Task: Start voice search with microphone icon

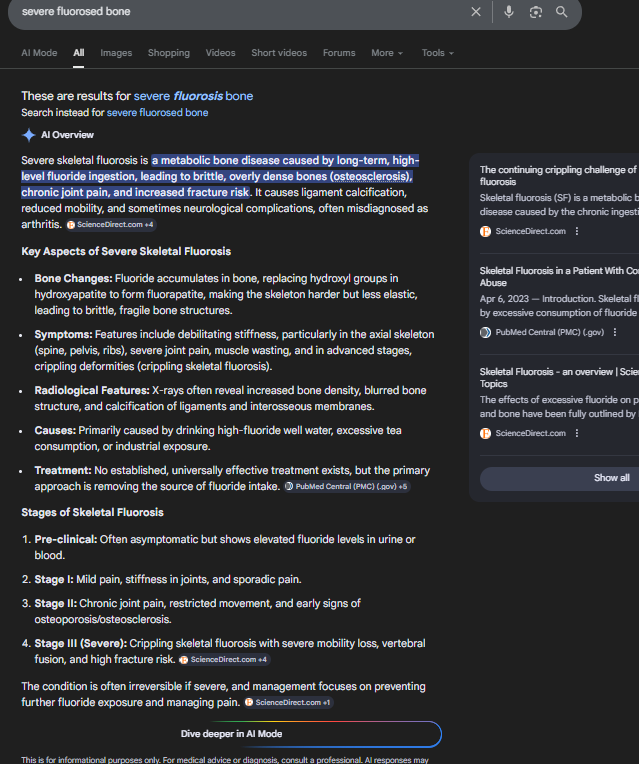Action: [508, 12]
